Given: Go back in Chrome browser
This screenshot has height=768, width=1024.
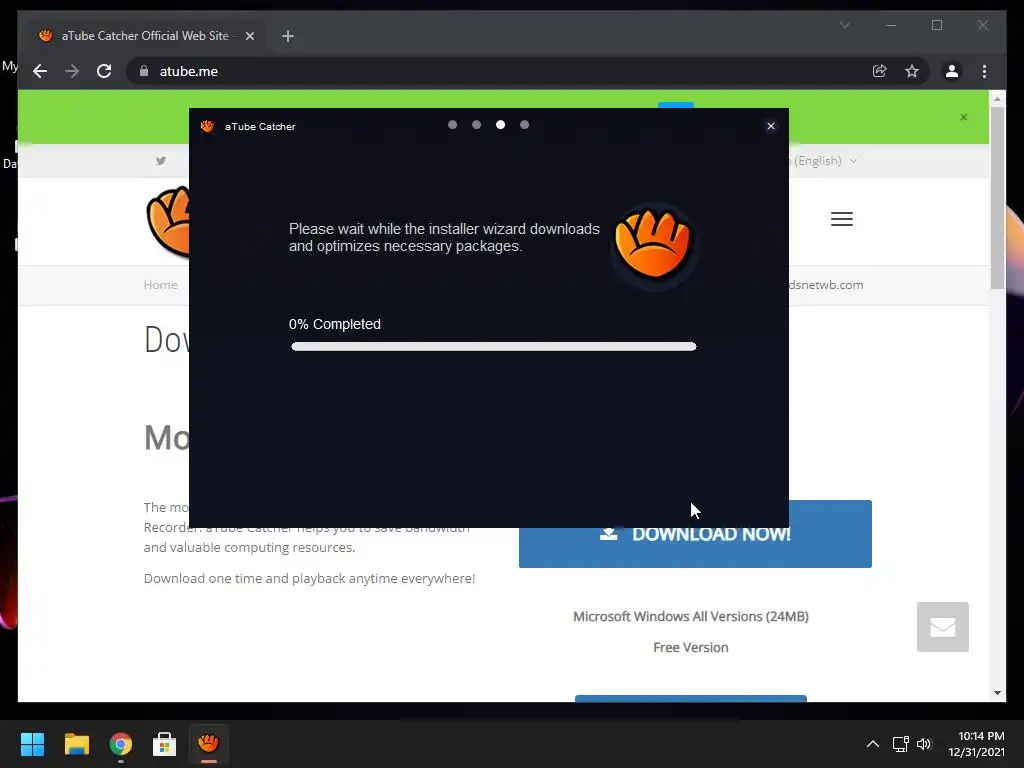Looking at the screenshot, I should coord(40,71).
